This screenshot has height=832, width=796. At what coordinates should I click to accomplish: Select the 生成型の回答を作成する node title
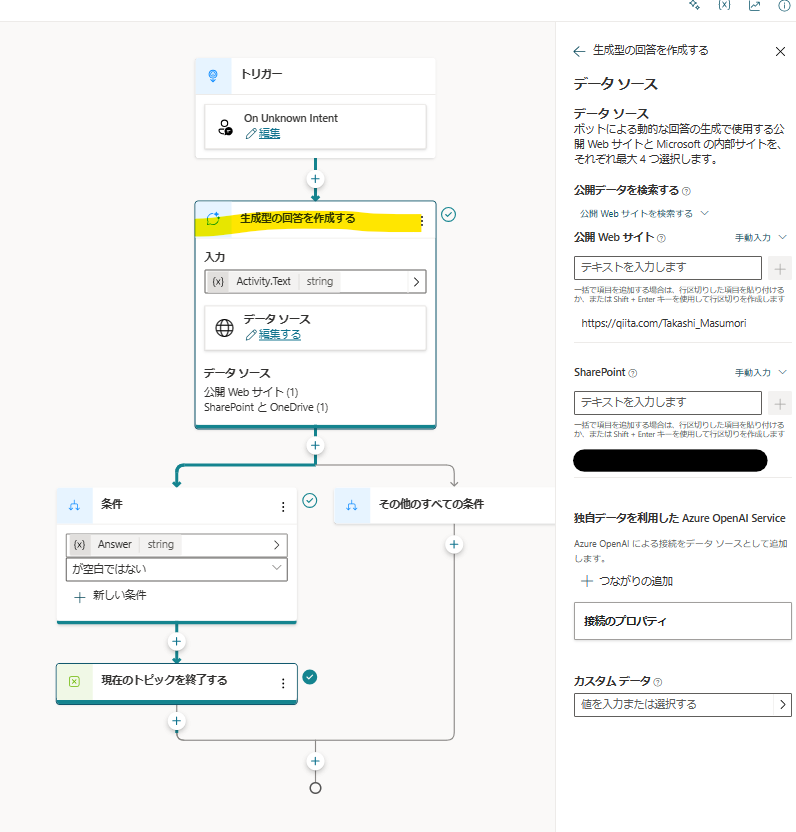pos(298,219)
